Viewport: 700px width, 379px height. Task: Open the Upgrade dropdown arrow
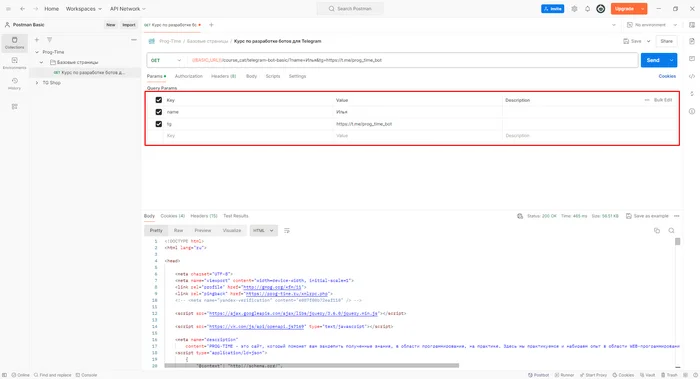(x=642, y=8)
